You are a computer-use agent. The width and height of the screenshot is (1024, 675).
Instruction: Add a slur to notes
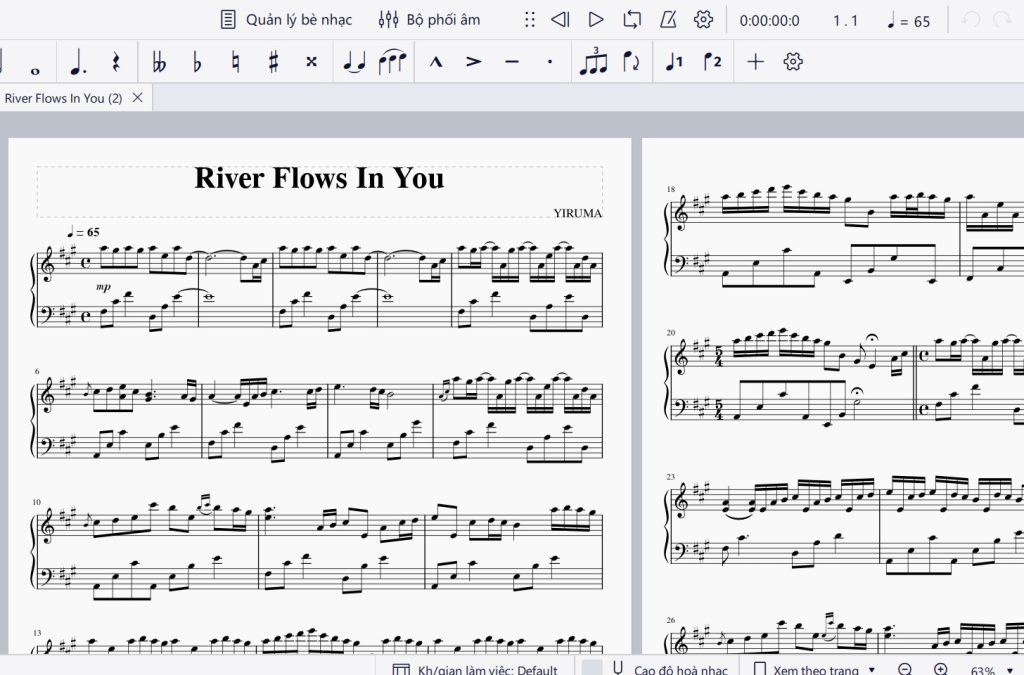(x=391, y=62)
